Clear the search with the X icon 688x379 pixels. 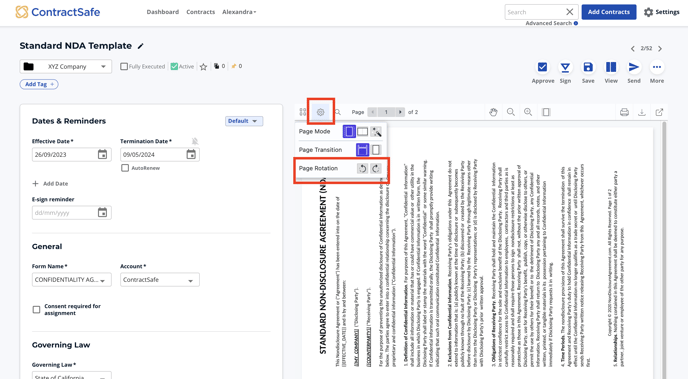pyautogui.click(x=570, y=12)
